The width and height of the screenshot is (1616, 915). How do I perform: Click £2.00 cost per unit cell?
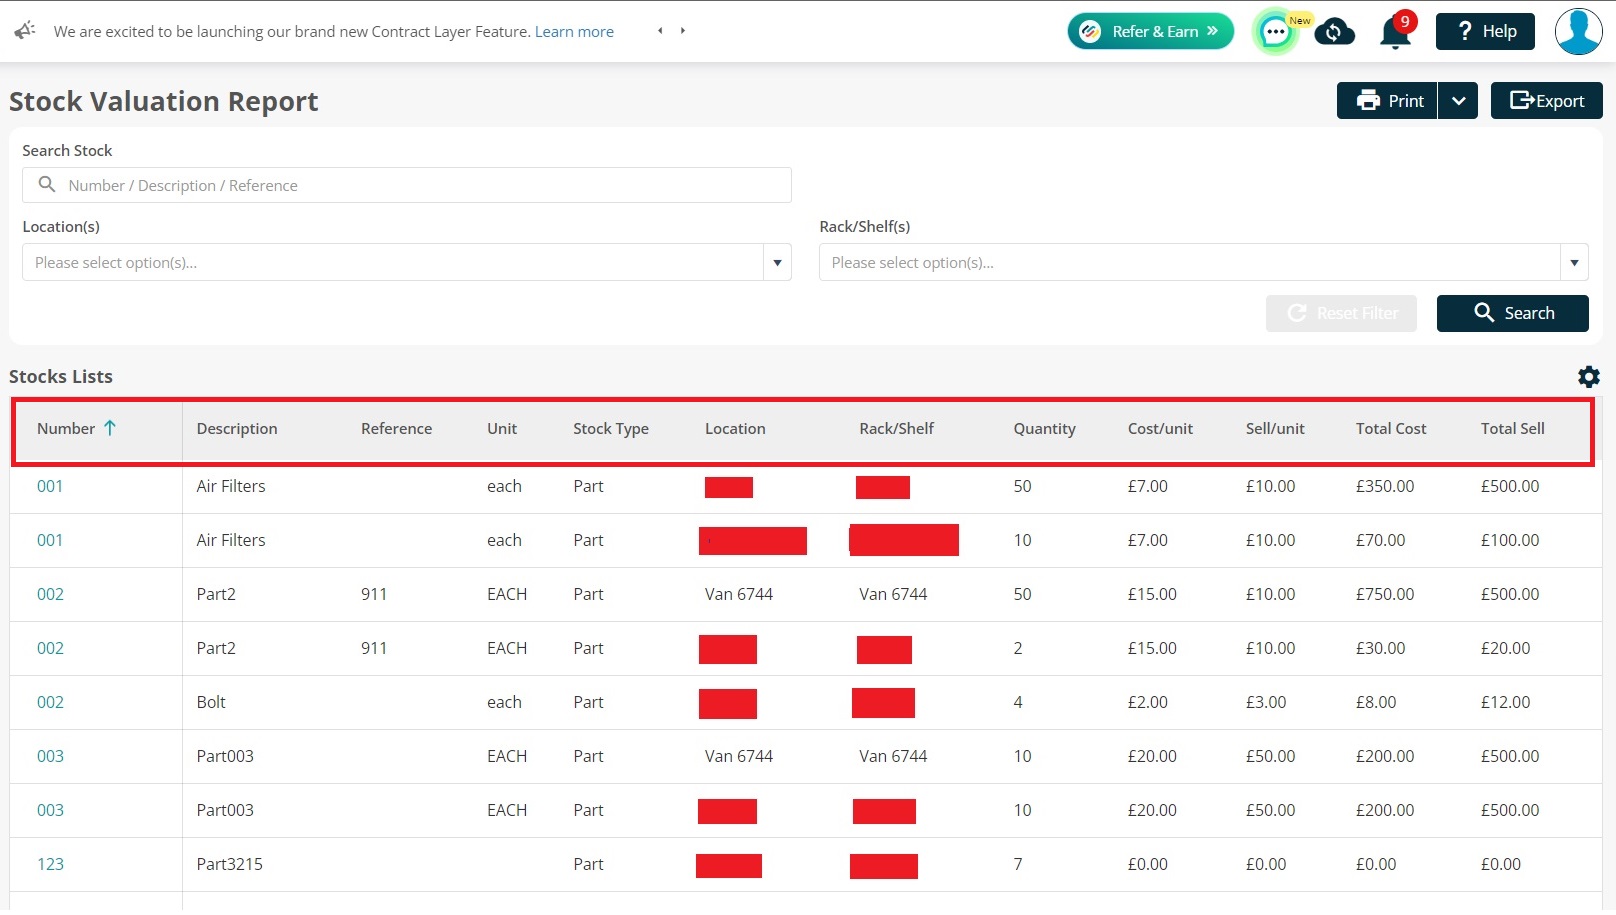tap(1148, 702)
